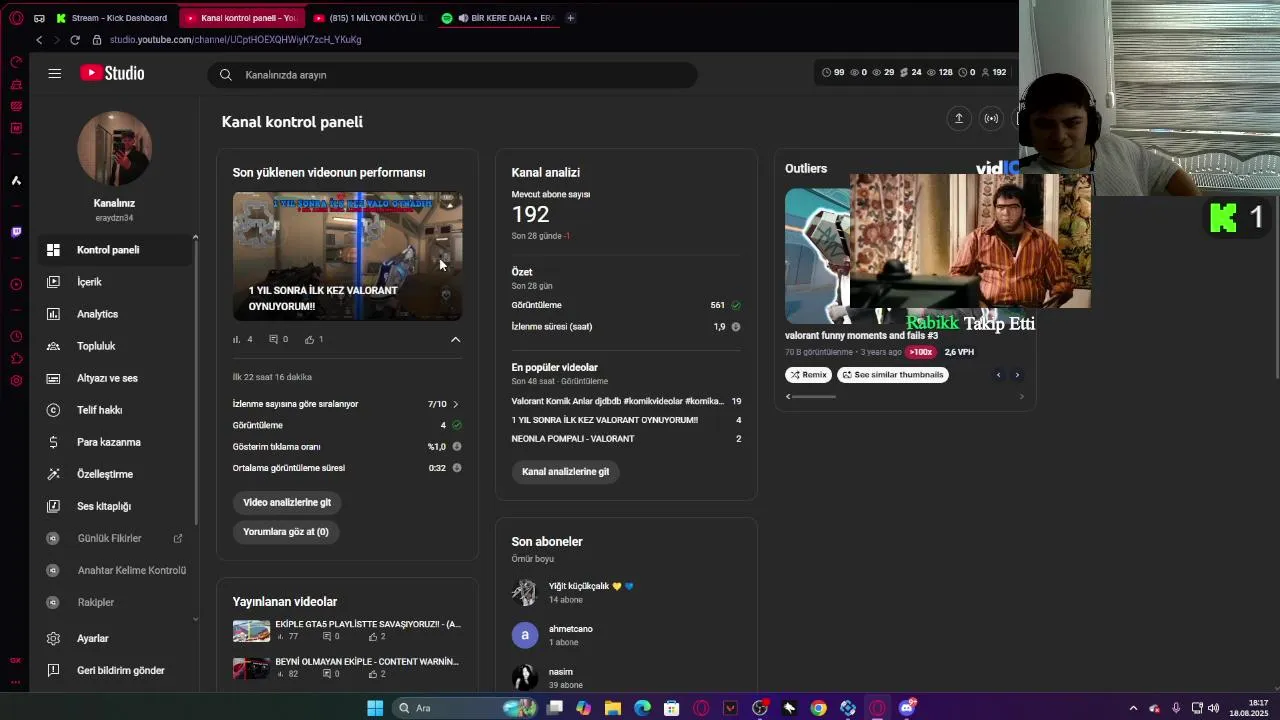Click the Para kazanma dollar icon
The image size is (1280, 720).
pyautogui.click(x=54, y=442)
